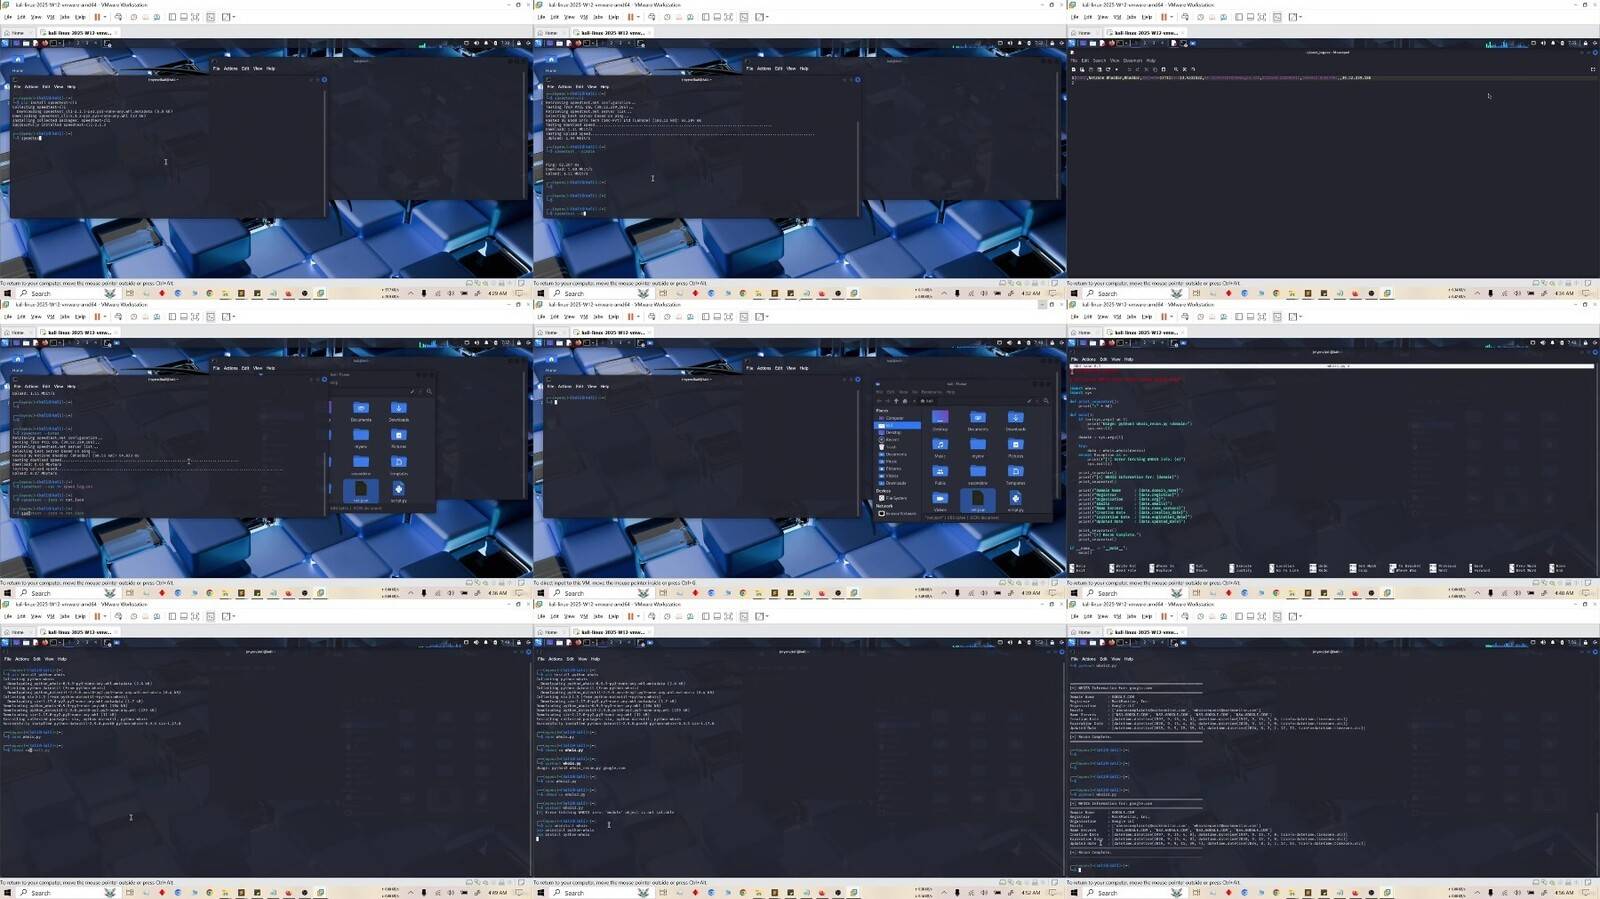
Task: Open Mousepad's Document menu in the Mousepad screenshot
Action: click(x=1133, y=60)
